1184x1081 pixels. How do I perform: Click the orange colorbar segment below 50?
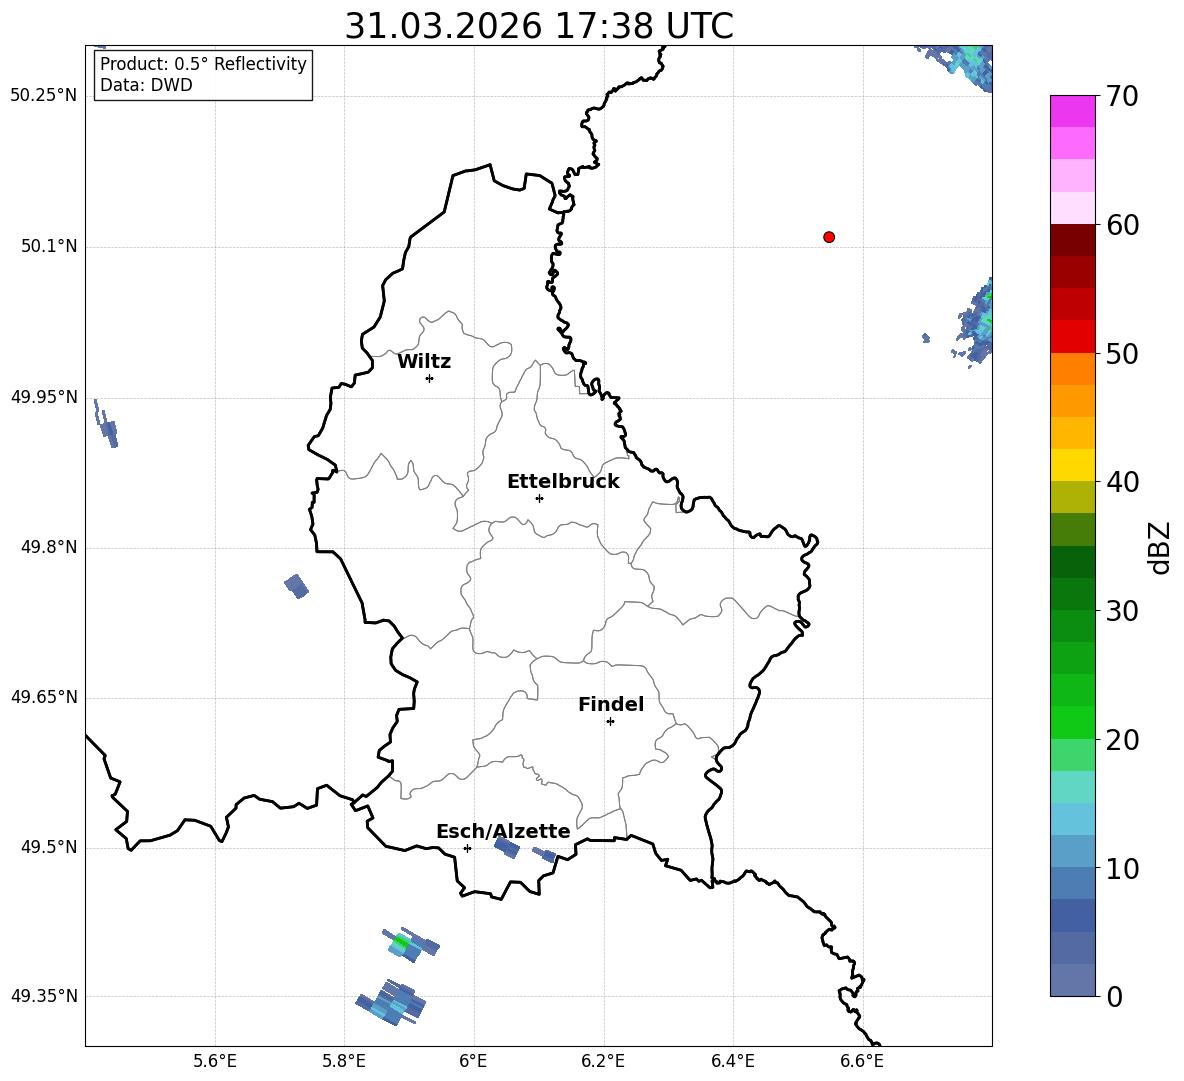point(1072,369)
